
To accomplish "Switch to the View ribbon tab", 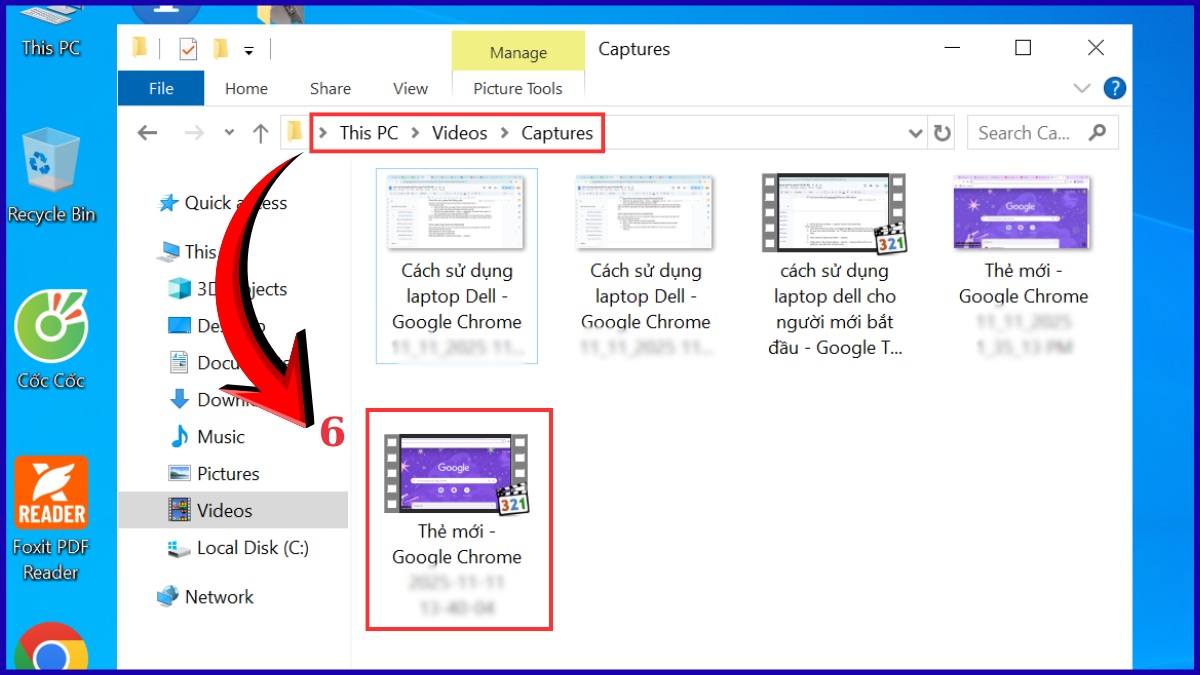I will pos(410,88).
